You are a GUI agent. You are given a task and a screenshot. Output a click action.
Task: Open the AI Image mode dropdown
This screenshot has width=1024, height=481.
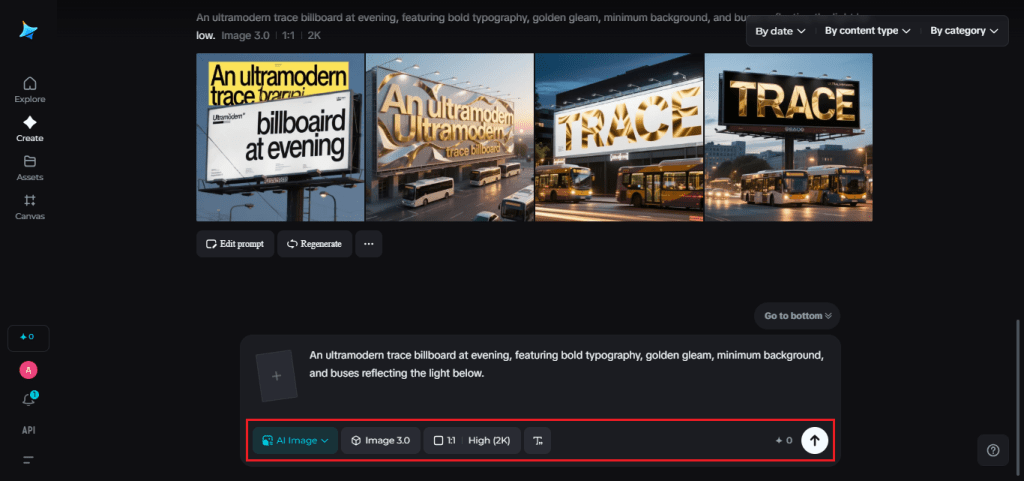point(295,440)
